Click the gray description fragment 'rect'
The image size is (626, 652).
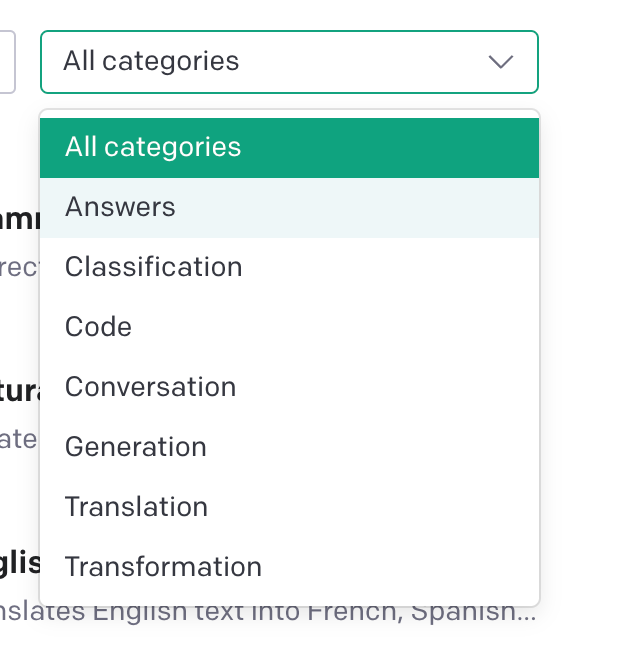click(x=18, y=268)
